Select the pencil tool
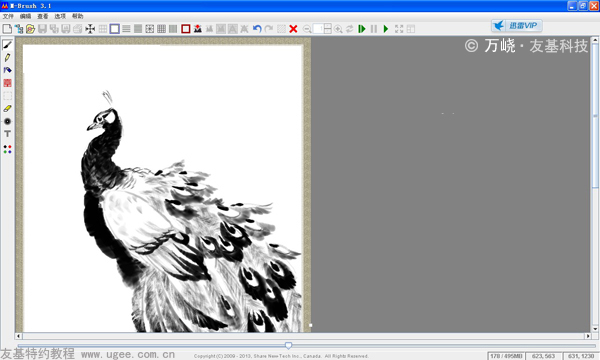 click(x=7, y=57)
